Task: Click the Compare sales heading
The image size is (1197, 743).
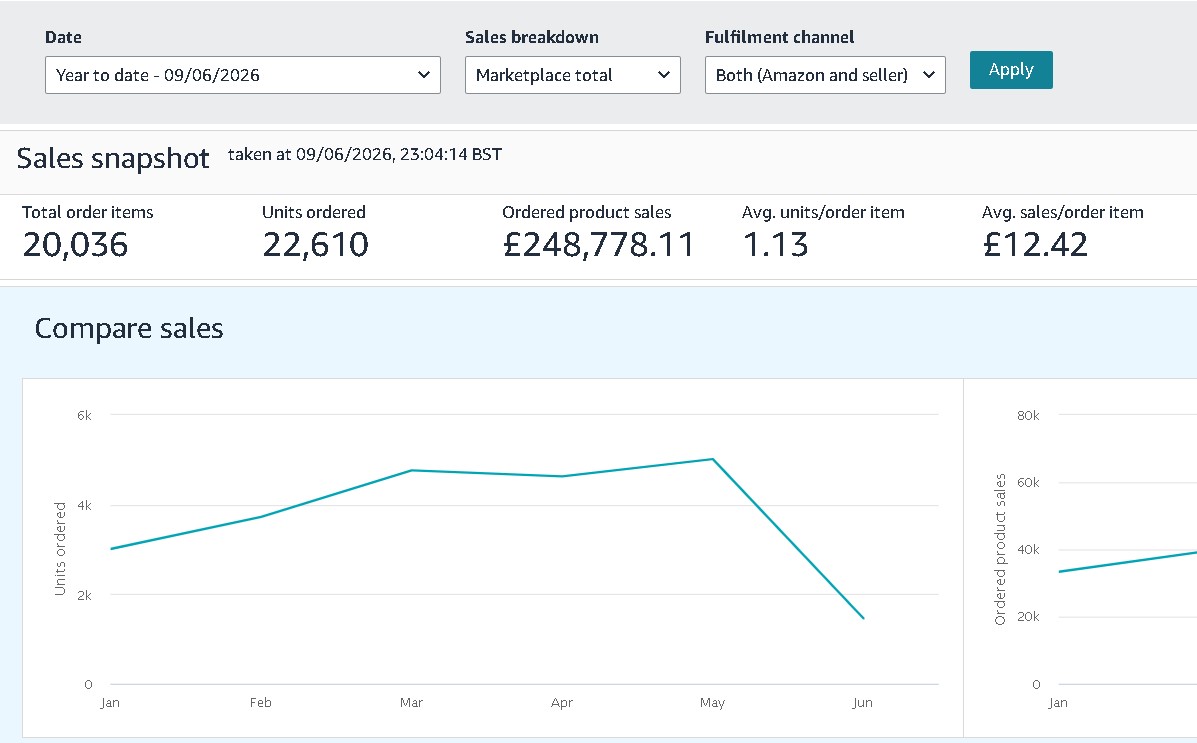Action: coord(129,328)
